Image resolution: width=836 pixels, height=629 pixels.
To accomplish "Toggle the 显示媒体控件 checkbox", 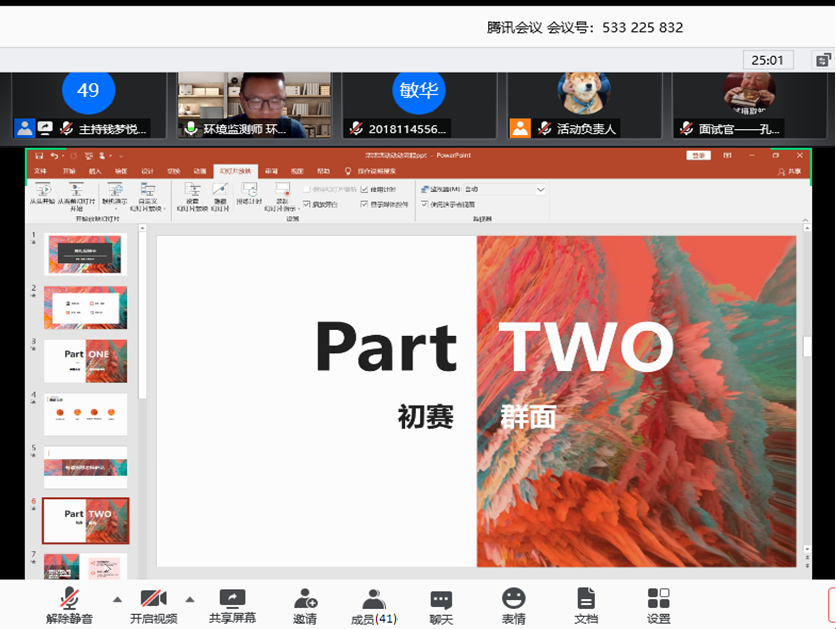I will [x=364, y=204].
